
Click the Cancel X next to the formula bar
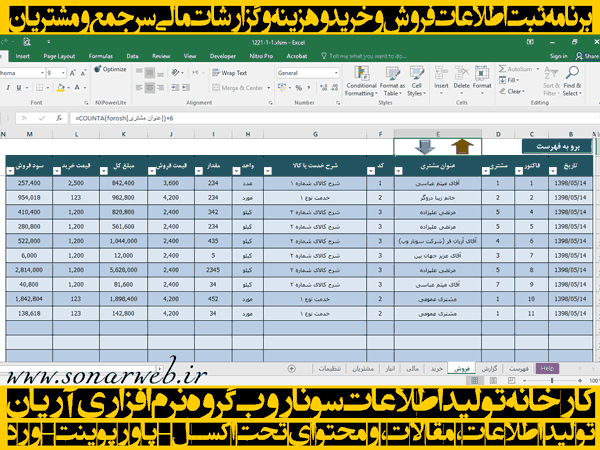24,118
